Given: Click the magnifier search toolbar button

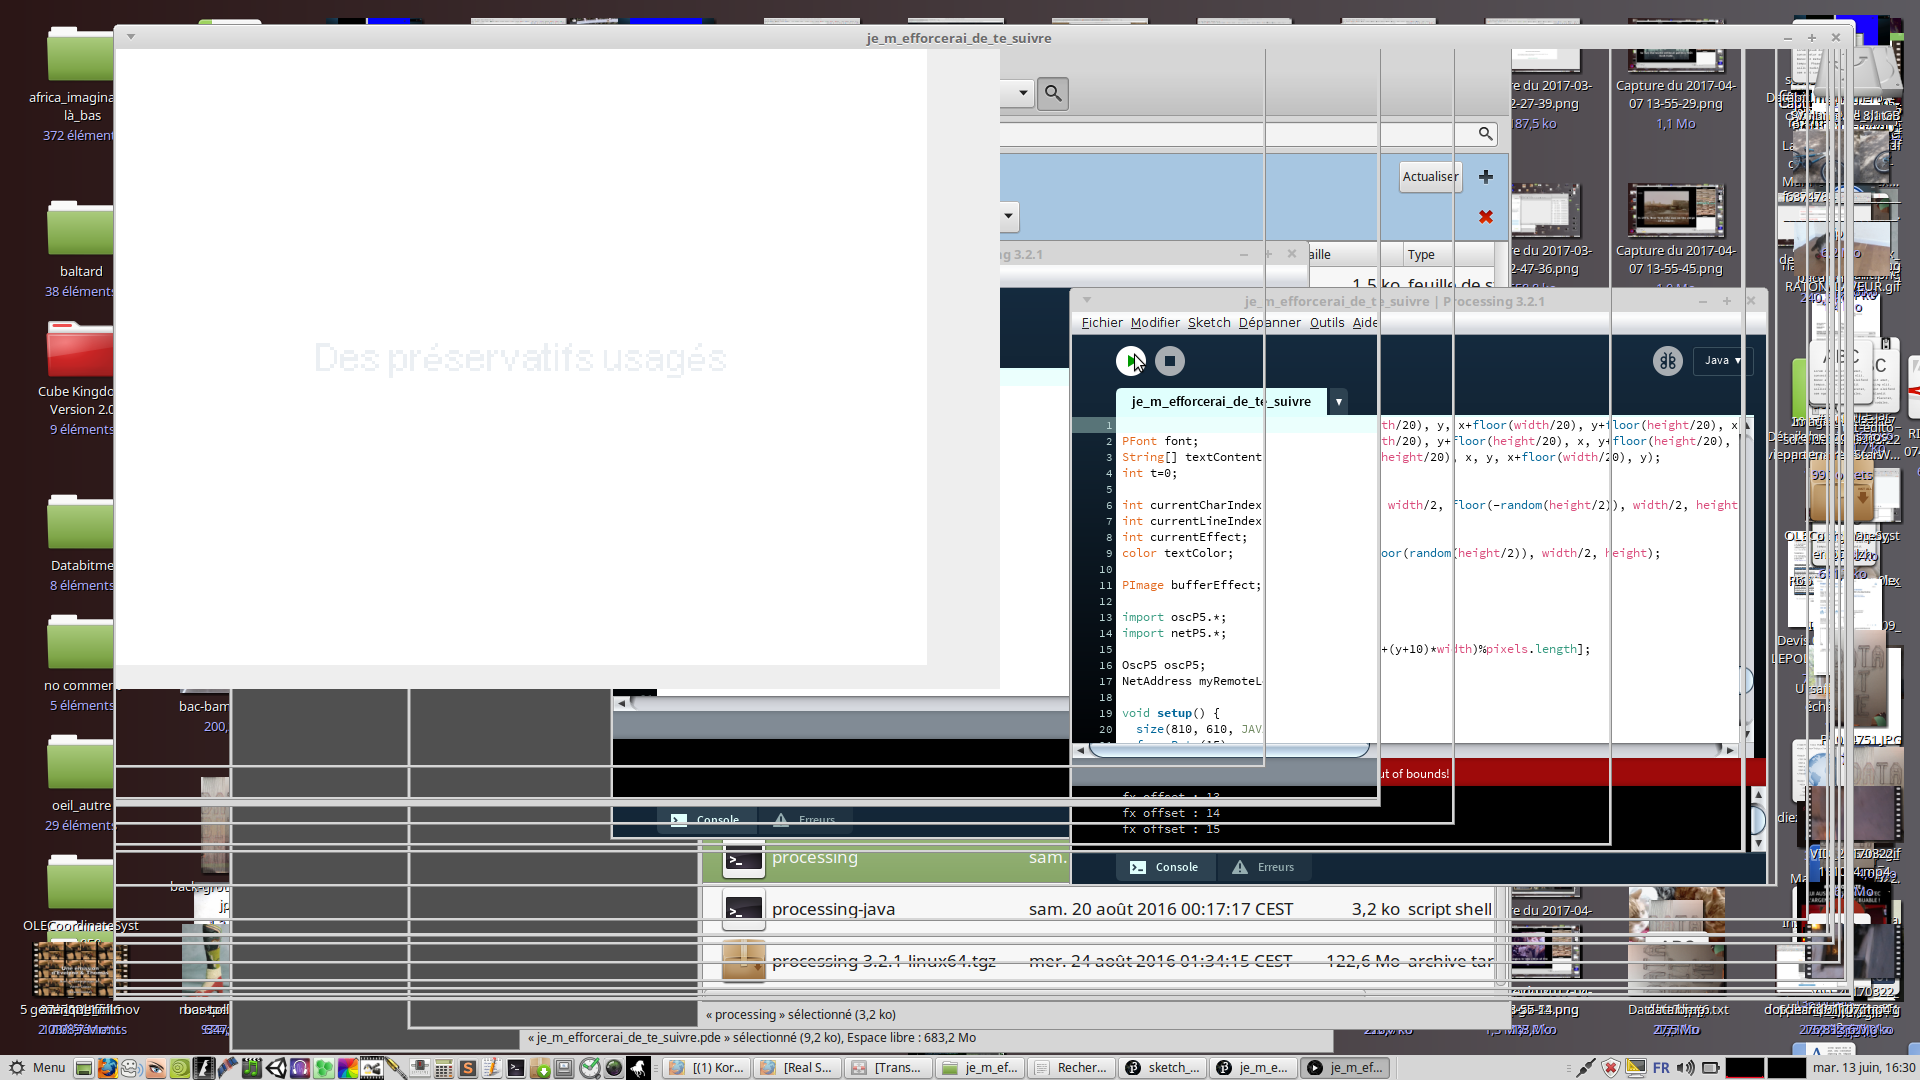Looking at the screenshot, I should [x=1053, y=93].
